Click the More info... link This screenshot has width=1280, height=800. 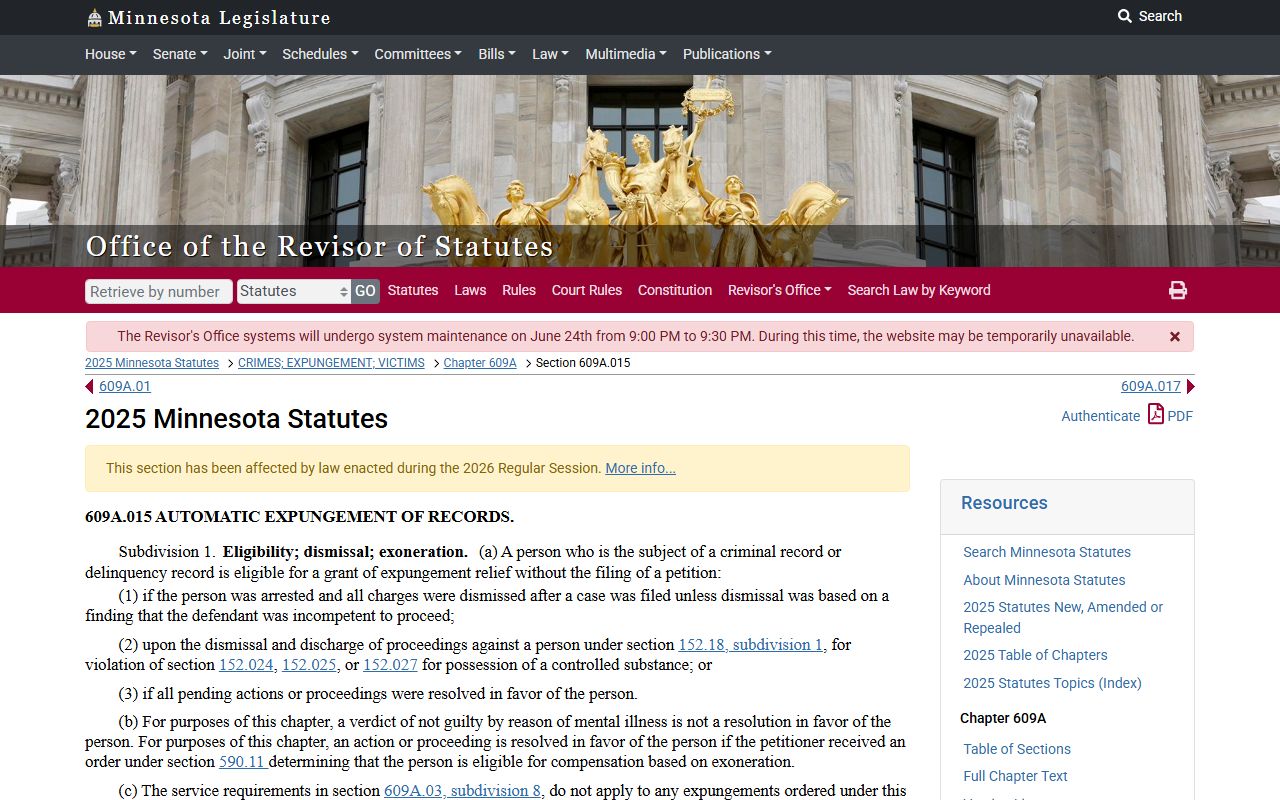coord(640,468)
